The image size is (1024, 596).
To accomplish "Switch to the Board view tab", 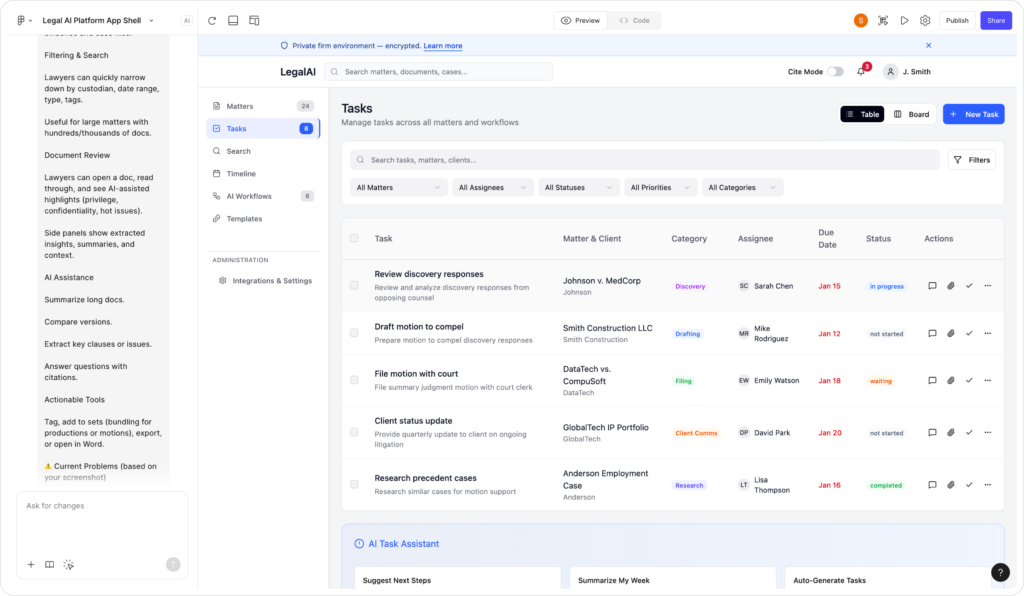I will pyautogui.click(x=911, y=115).
